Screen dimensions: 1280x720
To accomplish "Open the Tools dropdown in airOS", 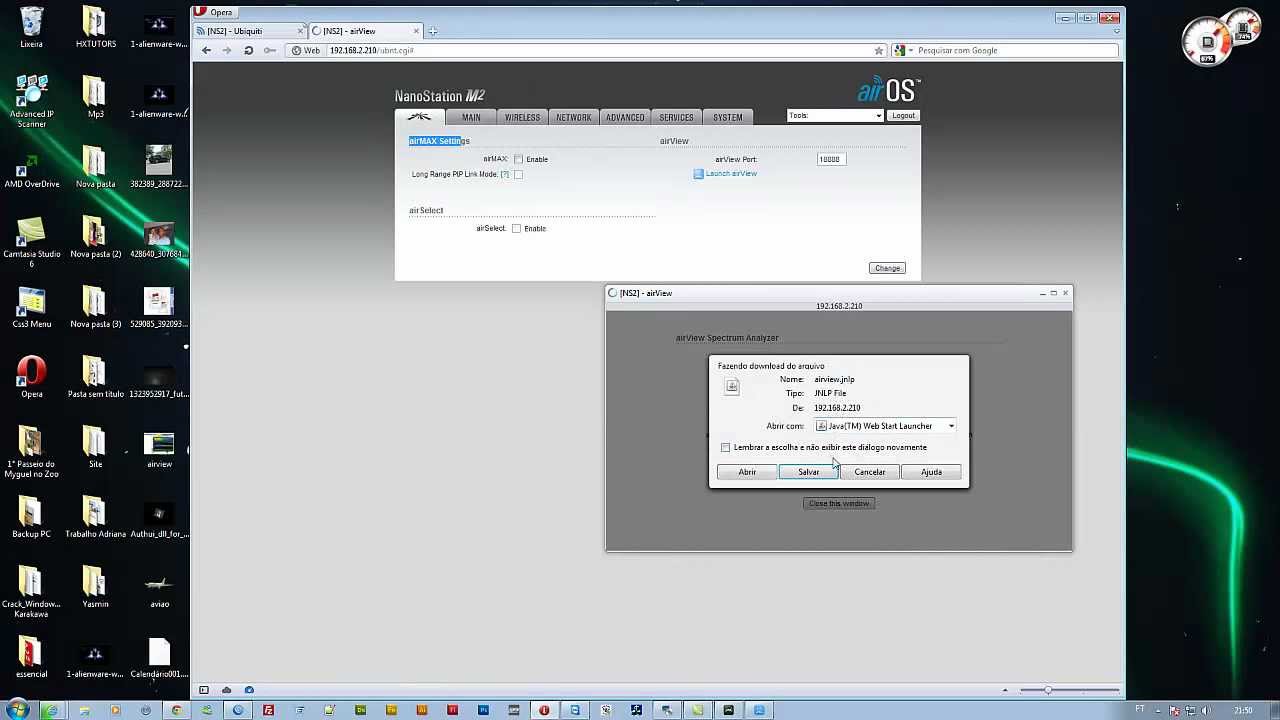I will click(x=835, y=116).
